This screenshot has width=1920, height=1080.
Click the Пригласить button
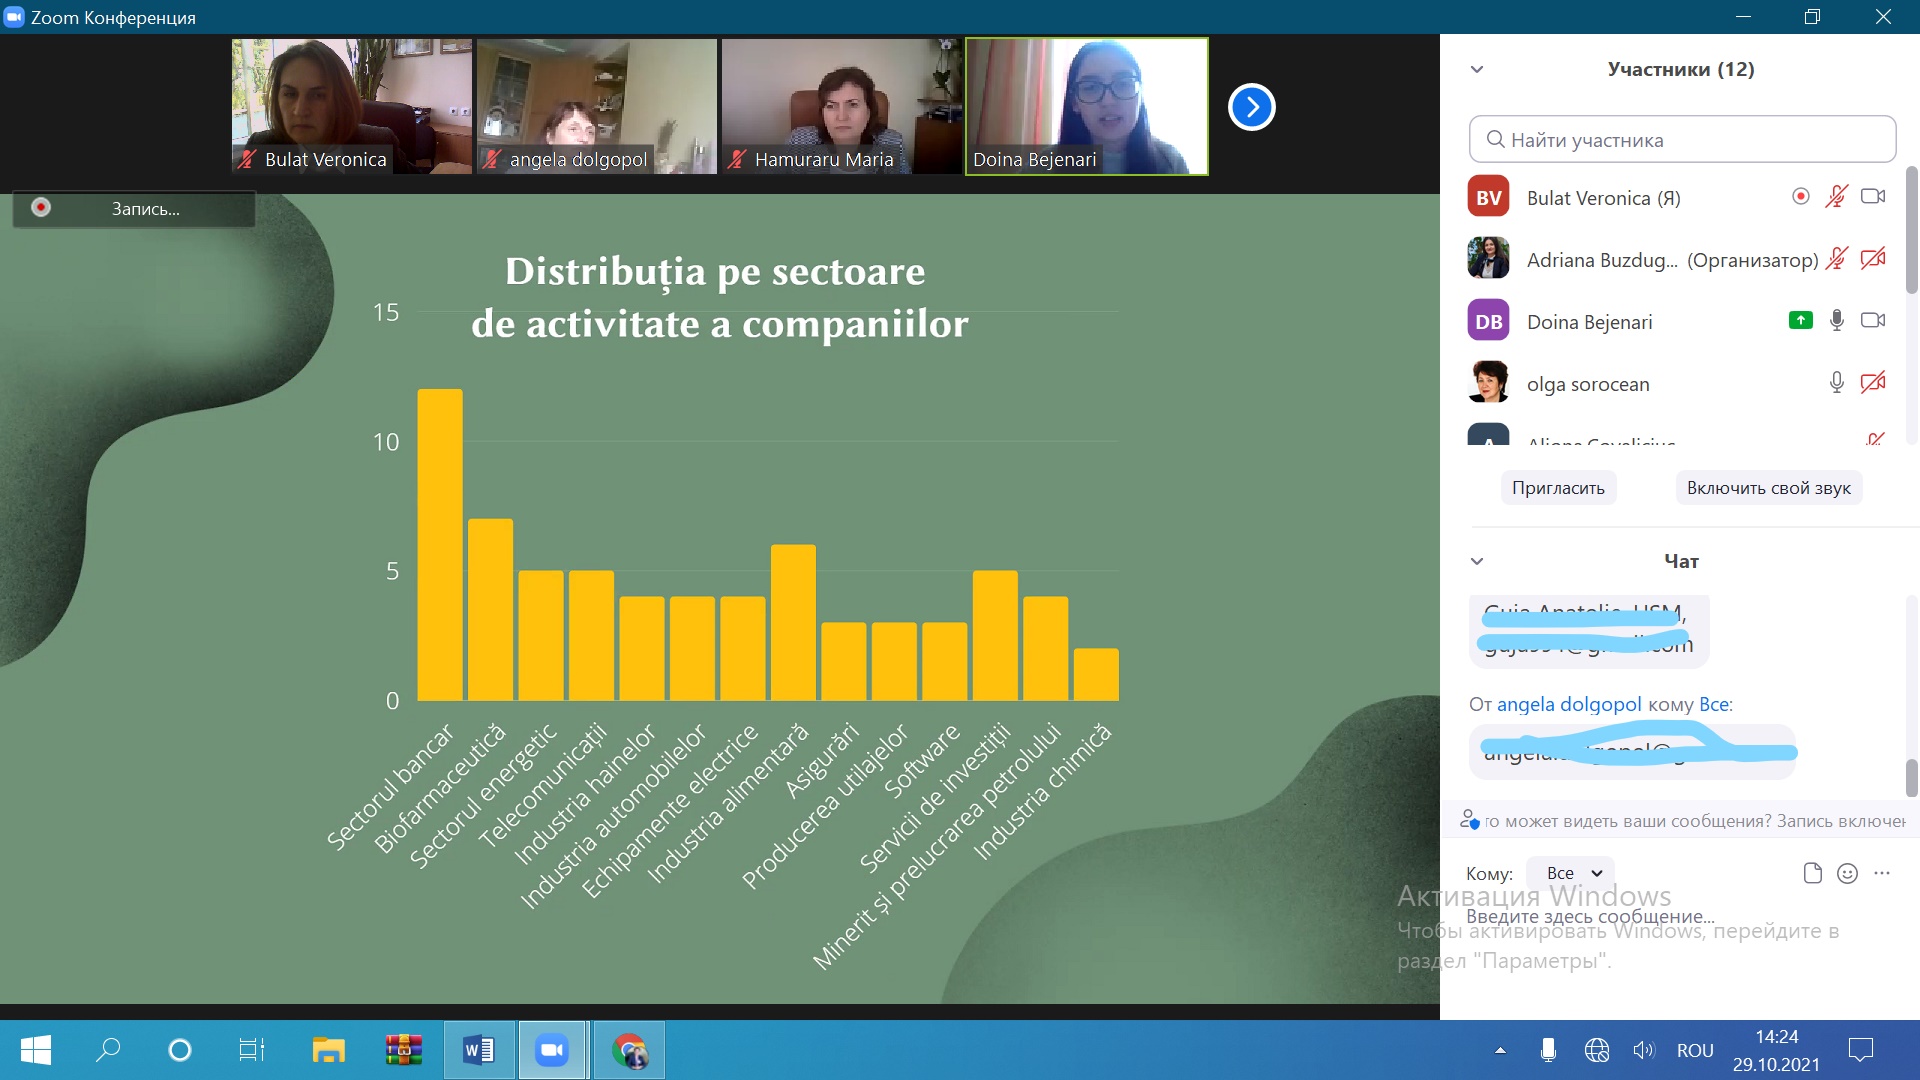[x=1557, y=488]
